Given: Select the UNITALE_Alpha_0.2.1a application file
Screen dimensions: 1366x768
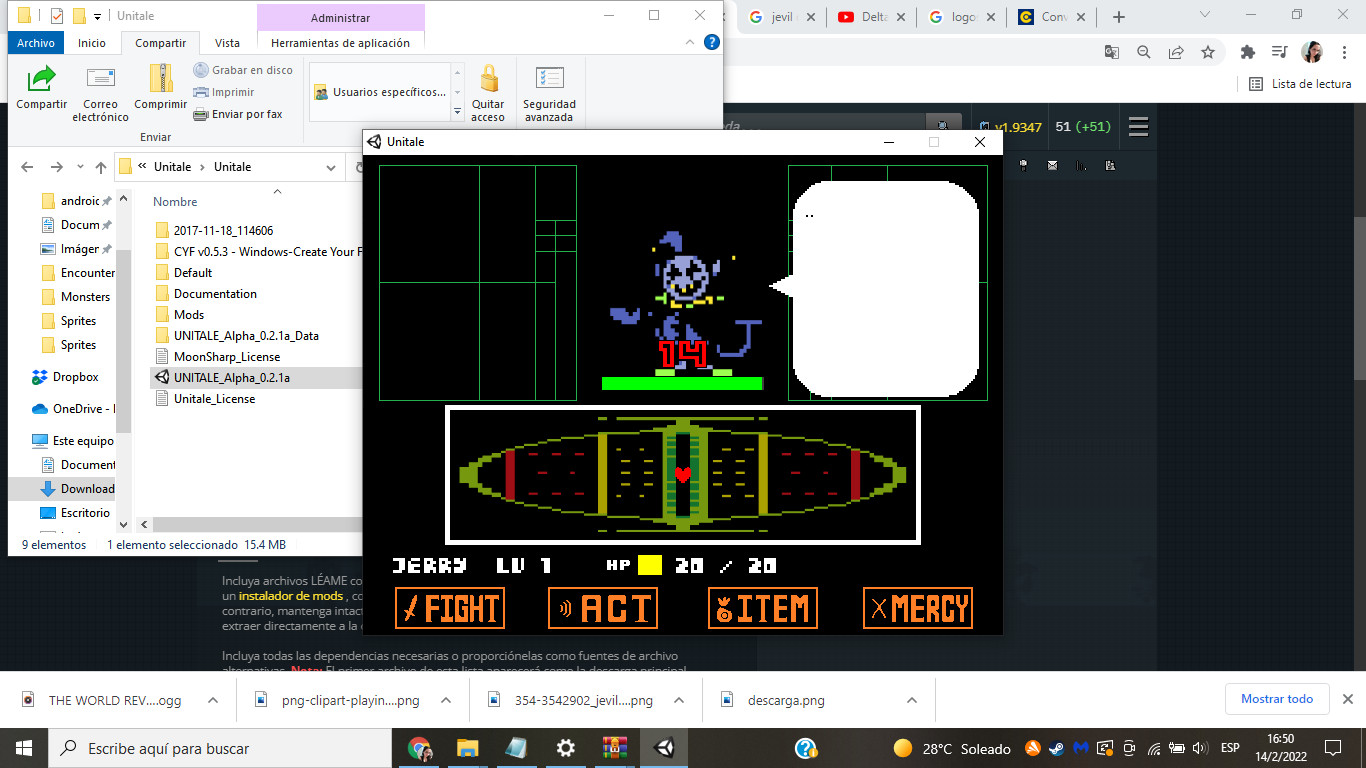Looking at the screenshot, I should click(x=231, y=378).
